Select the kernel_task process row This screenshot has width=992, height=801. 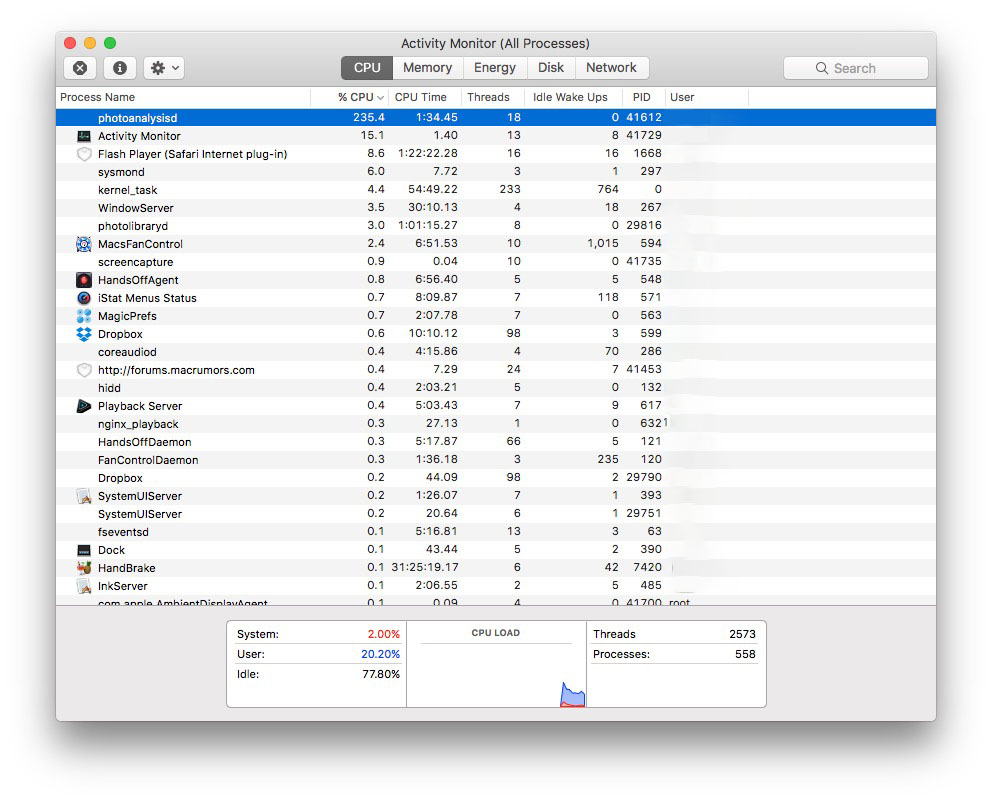coord(496,190)
